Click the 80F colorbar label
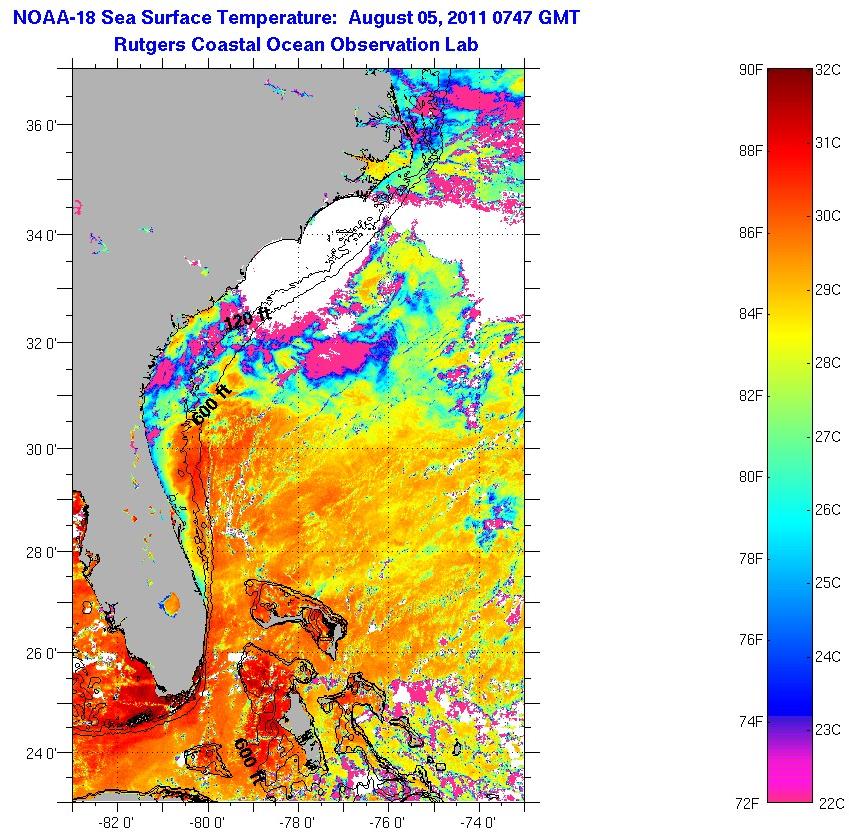This screenshot has height=832, width=849. (x=750, y=476)
